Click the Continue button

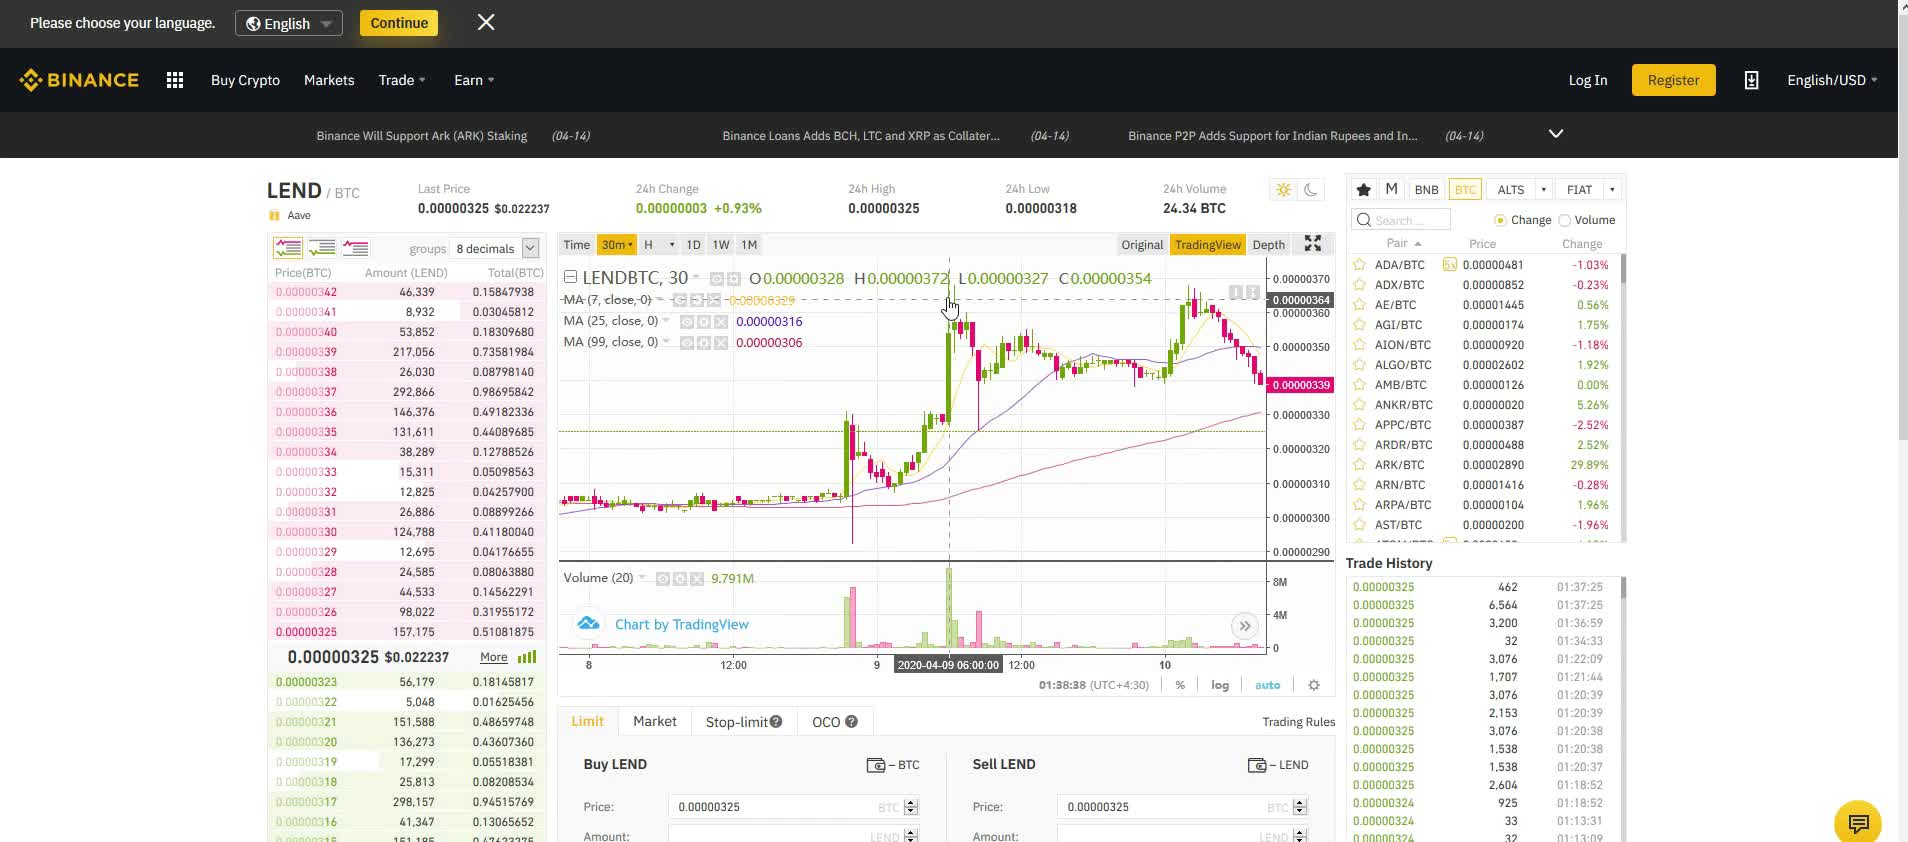399,23
